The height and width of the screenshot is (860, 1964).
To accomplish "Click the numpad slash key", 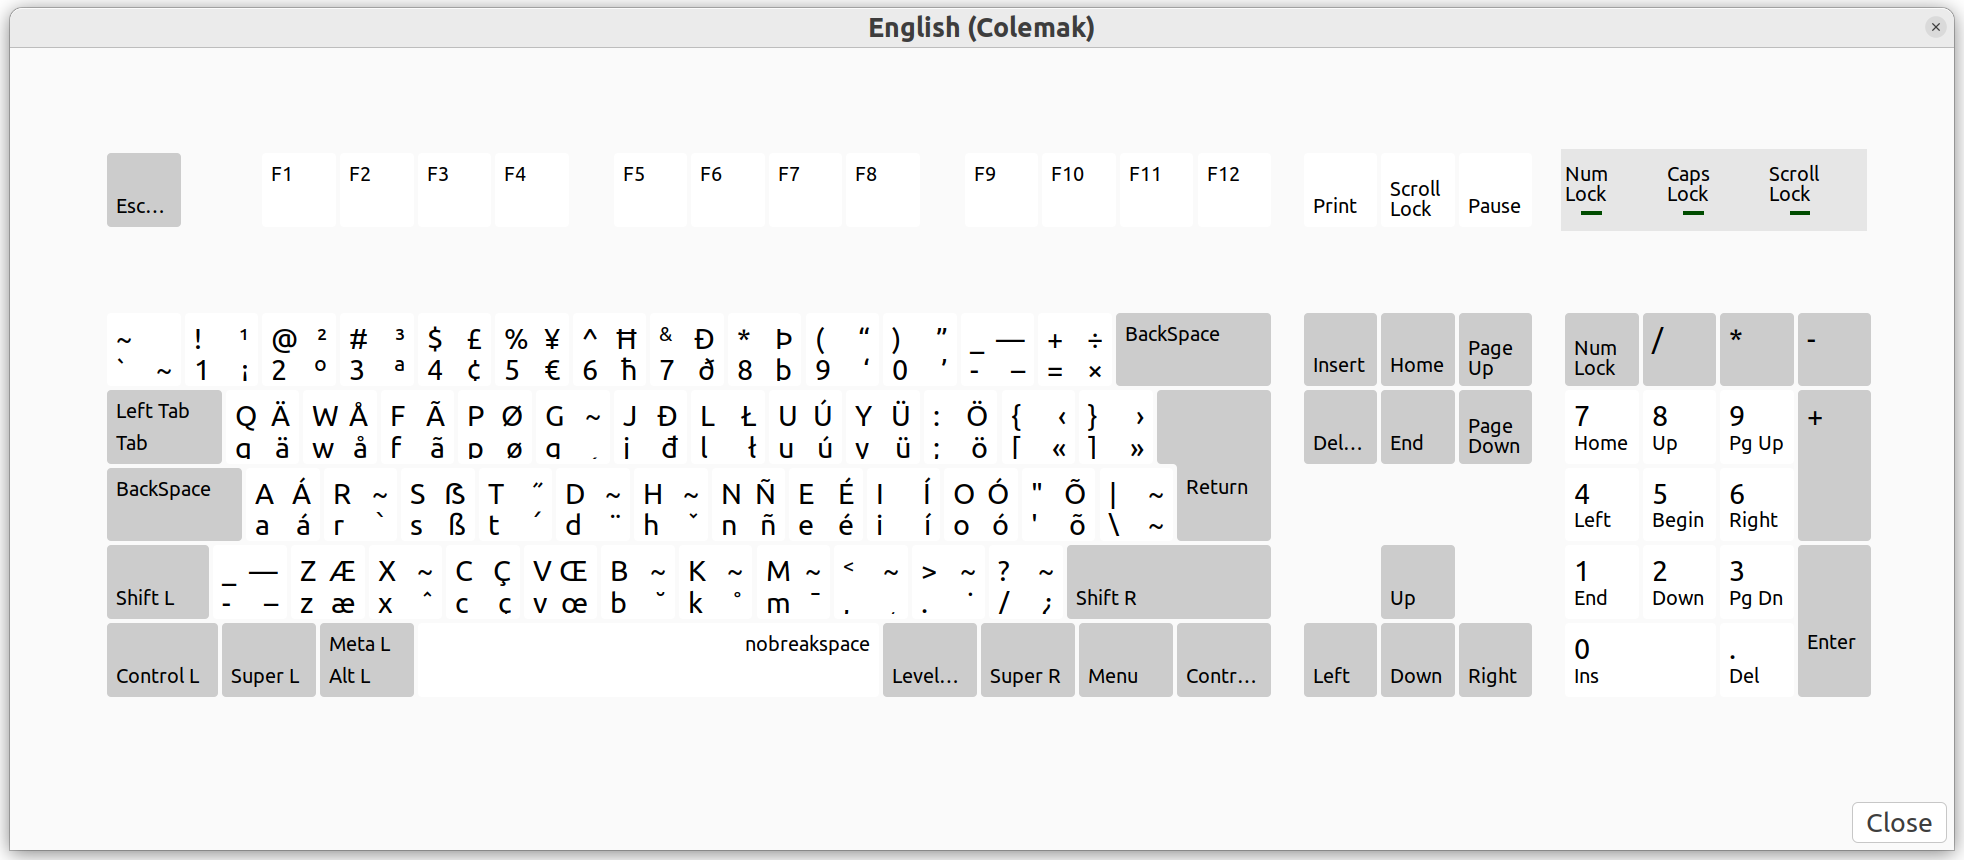I will coord(1679,350).
